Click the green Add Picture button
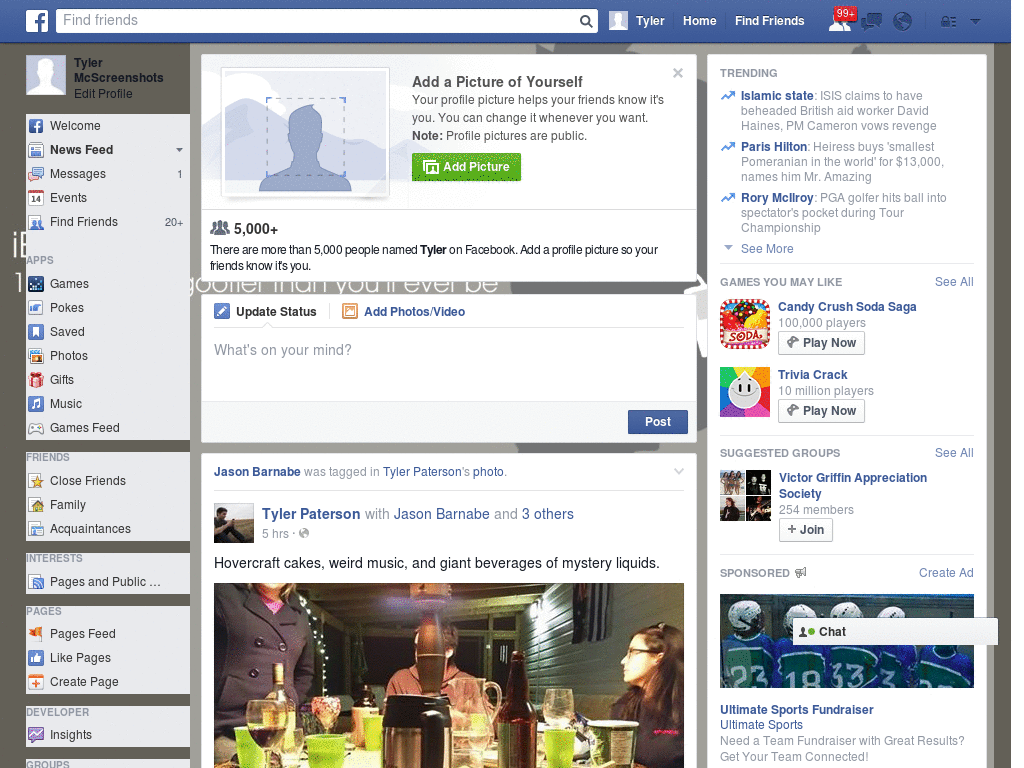This screenshot has height=768, width=1024. click(466, 167)
